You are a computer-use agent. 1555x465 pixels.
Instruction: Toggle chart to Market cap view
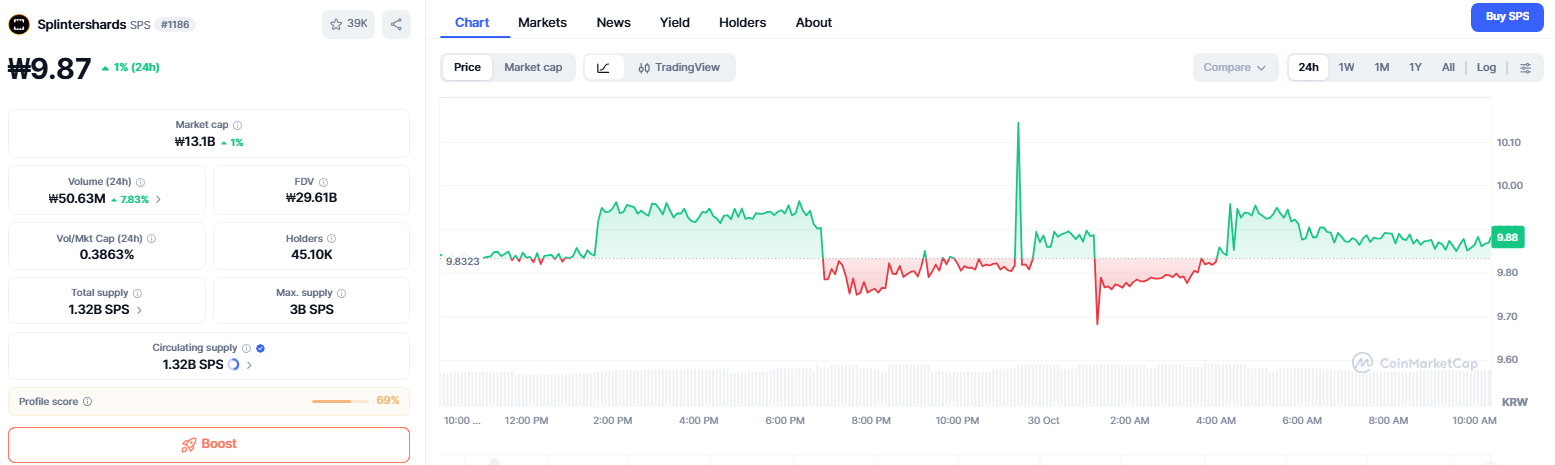click(x=533, y=67)
